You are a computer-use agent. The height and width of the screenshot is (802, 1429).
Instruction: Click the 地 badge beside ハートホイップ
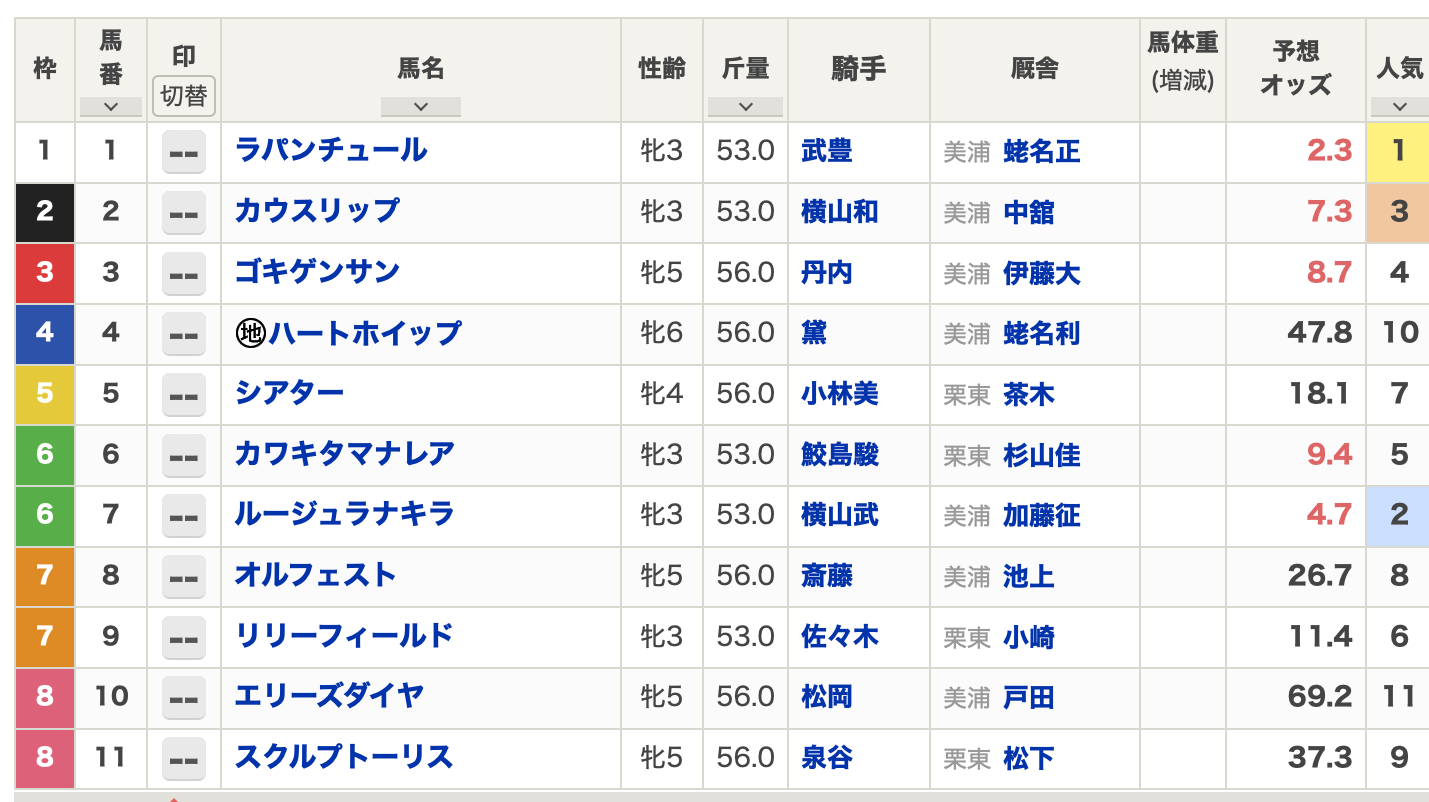coord(250,333)
